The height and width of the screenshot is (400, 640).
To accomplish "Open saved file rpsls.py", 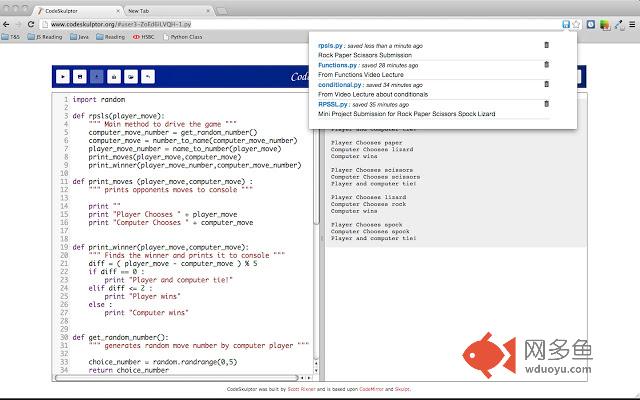I will (330, 45).
